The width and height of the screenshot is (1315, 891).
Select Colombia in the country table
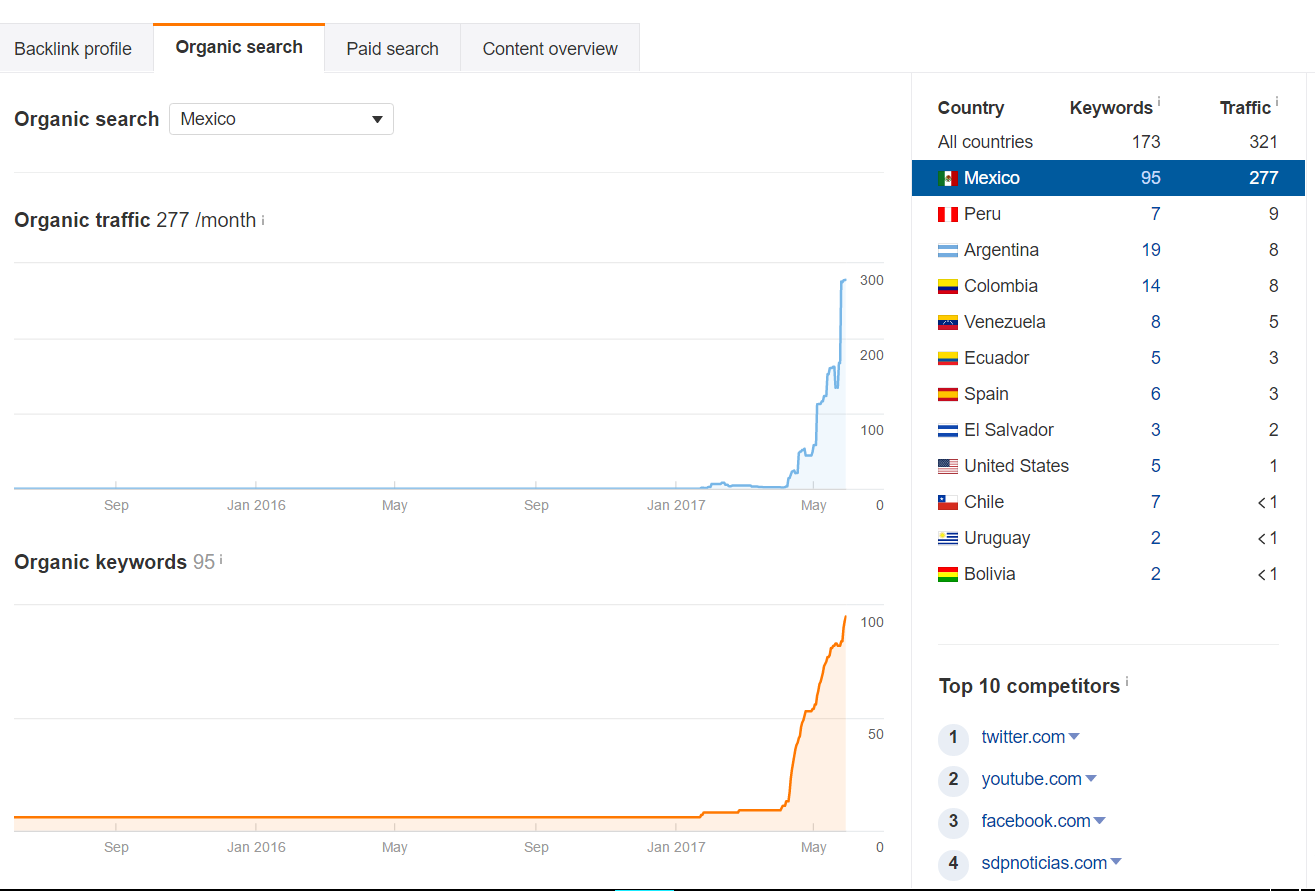[1108, 286]
